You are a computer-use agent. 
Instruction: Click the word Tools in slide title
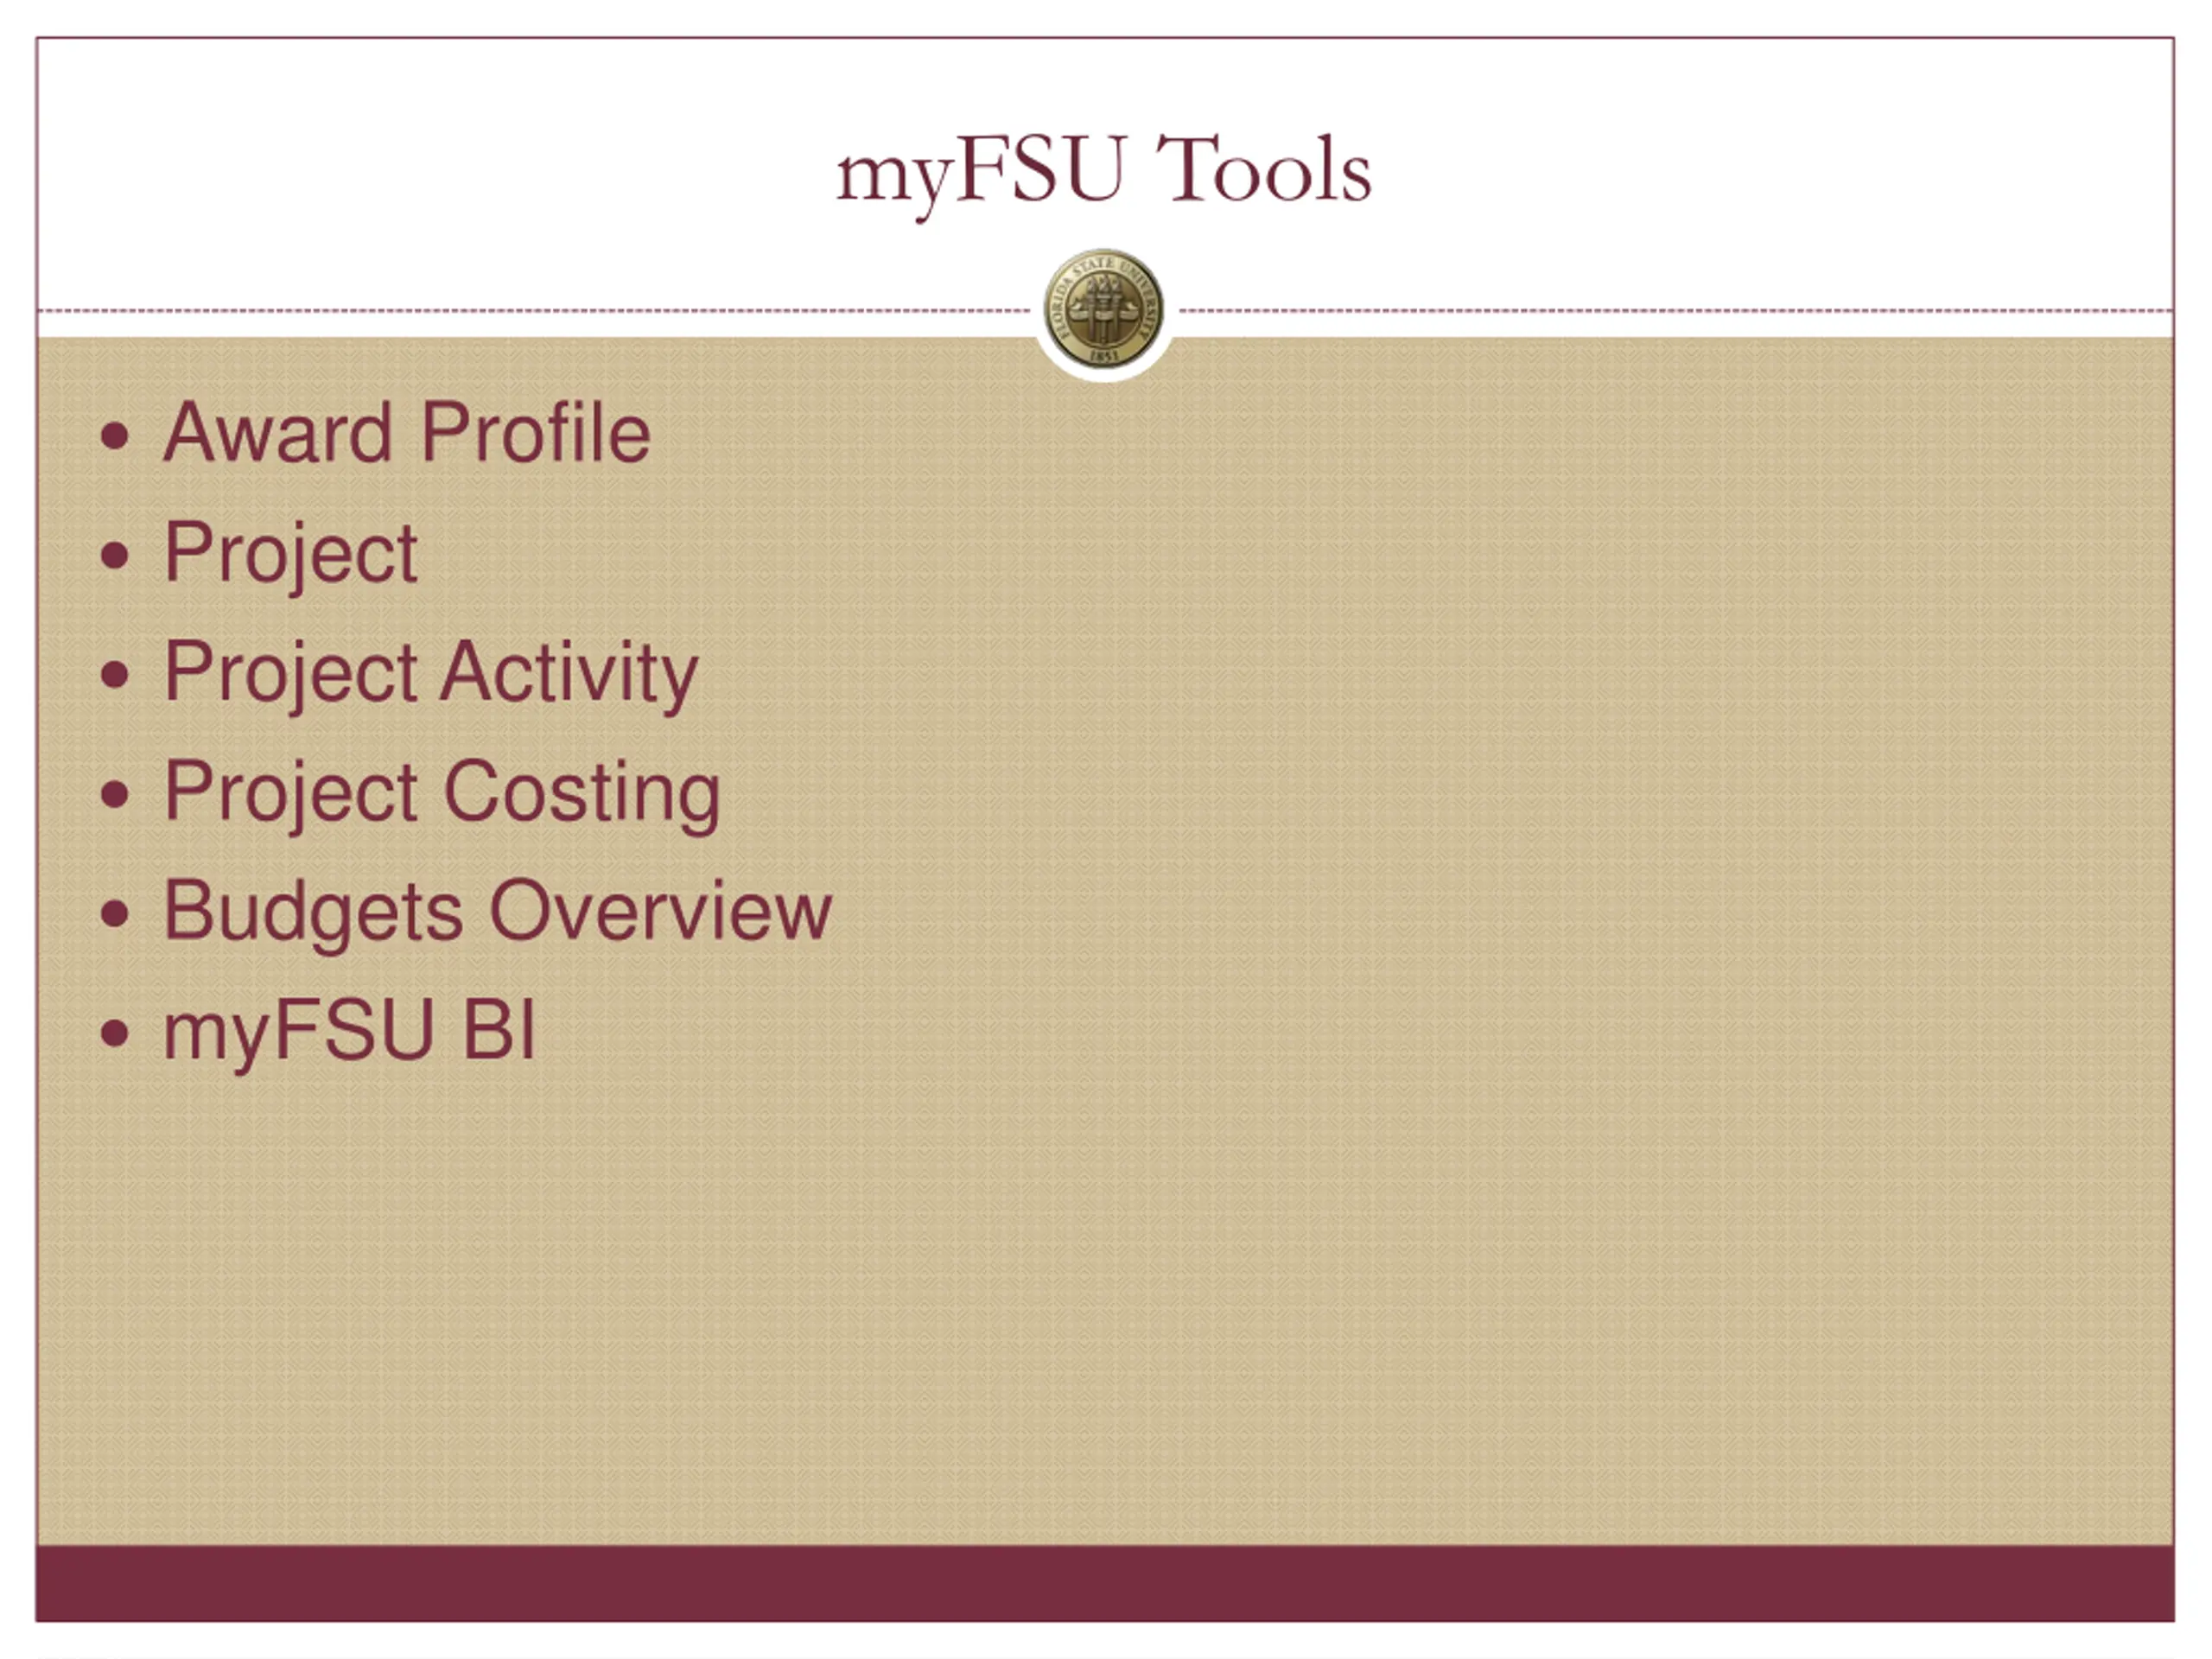pos(1263,169)
